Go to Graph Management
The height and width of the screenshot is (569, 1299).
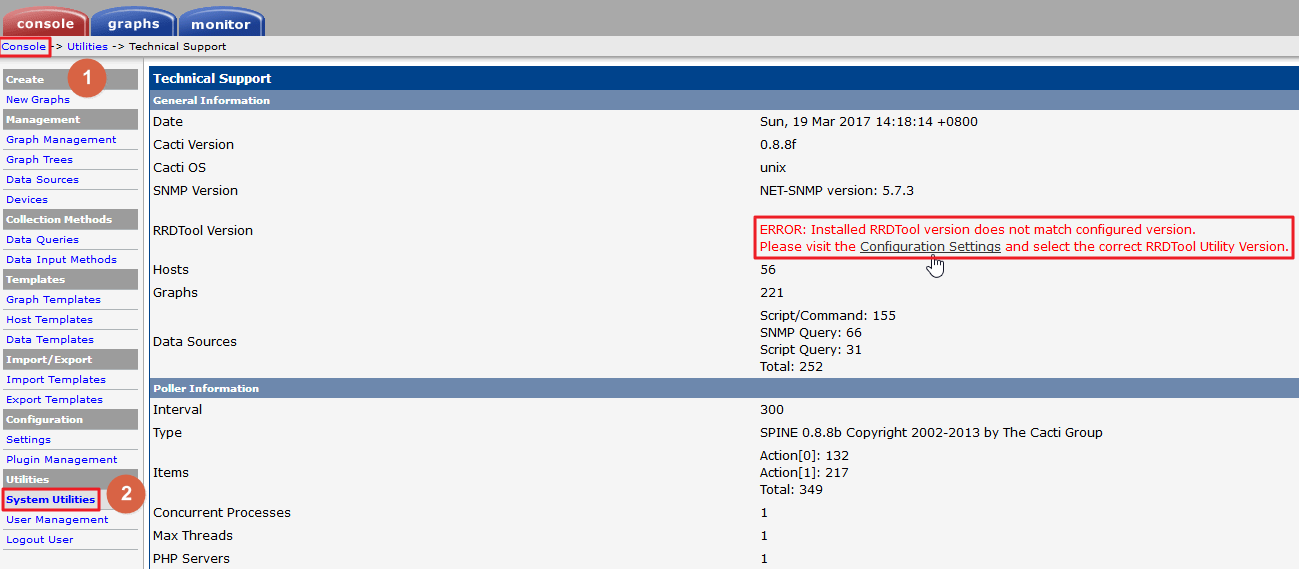pos(61,140)
